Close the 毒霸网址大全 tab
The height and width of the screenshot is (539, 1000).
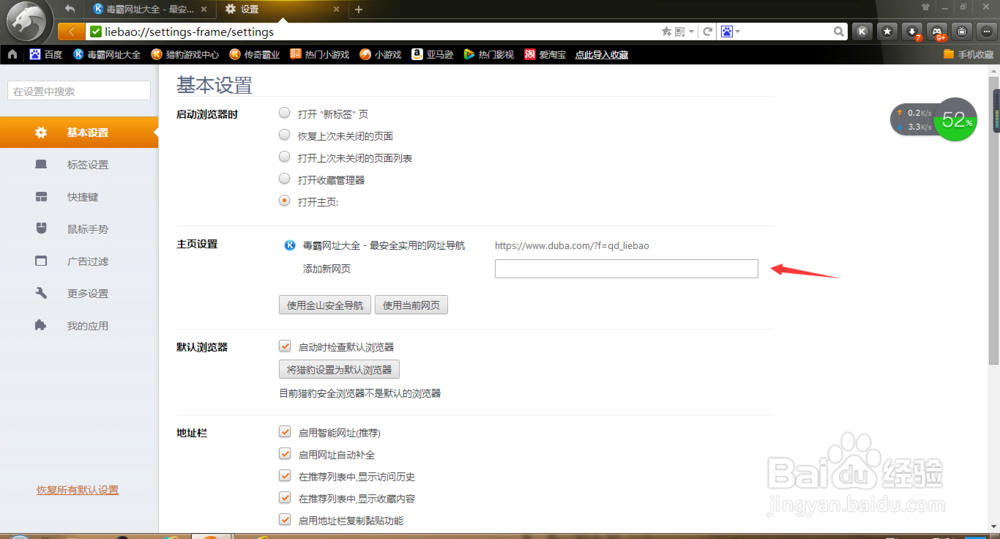203,9
